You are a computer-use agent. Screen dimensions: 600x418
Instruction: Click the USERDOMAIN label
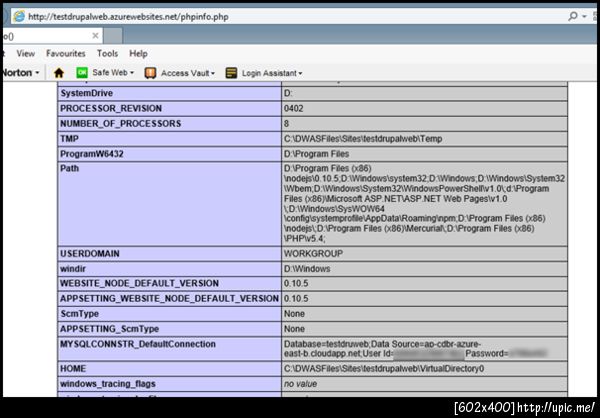[x=90, y=253]
